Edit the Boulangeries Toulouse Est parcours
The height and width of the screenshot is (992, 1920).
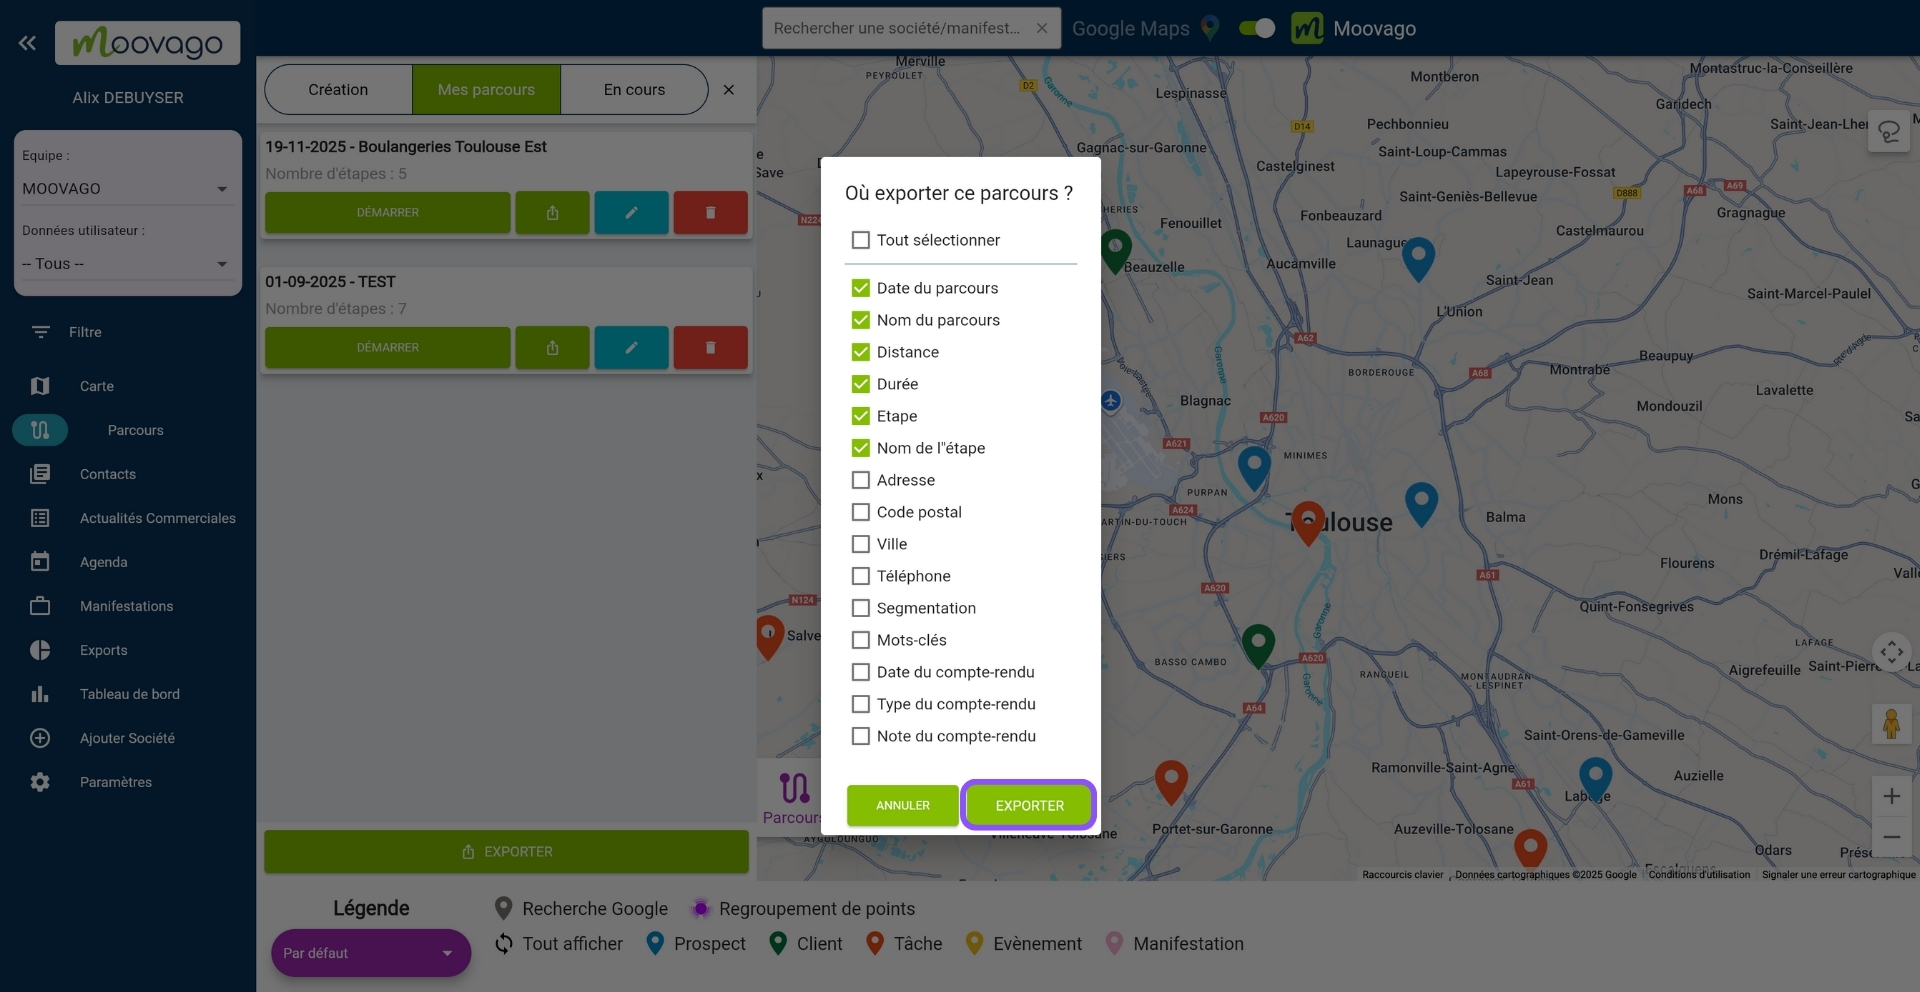click(631, 212)
